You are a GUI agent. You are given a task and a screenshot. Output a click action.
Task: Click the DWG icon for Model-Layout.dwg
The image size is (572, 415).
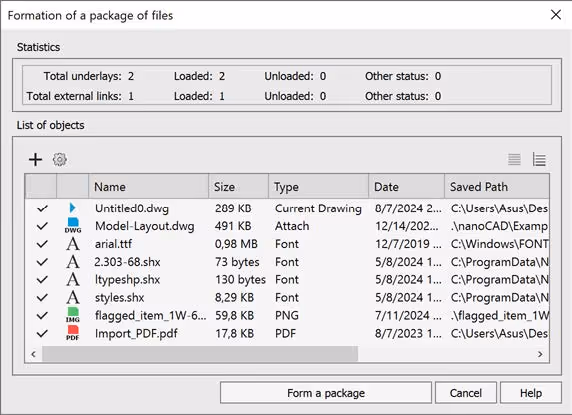tap(73, 226)
